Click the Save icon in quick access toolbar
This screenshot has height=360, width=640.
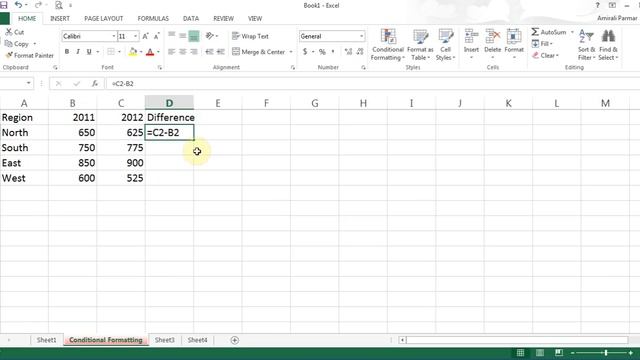[4, 5]
